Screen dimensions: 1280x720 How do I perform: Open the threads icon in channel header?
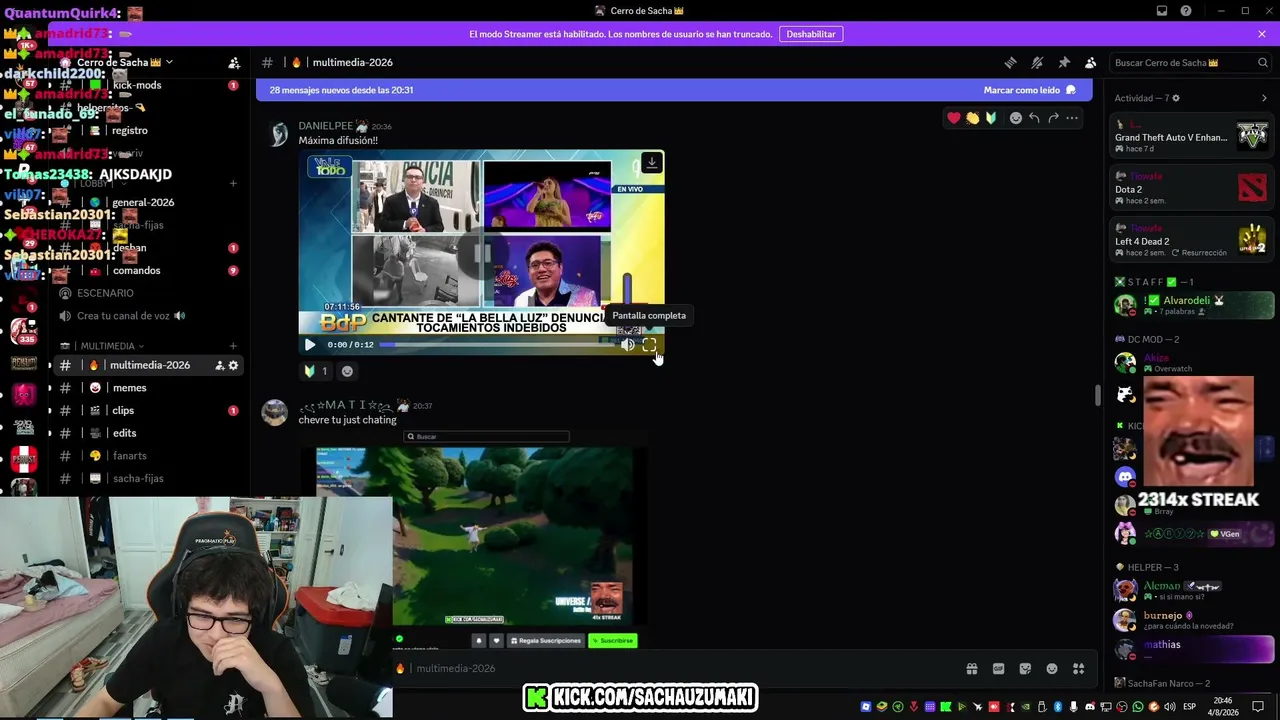pyautogui.click(x=1010, y=62)
